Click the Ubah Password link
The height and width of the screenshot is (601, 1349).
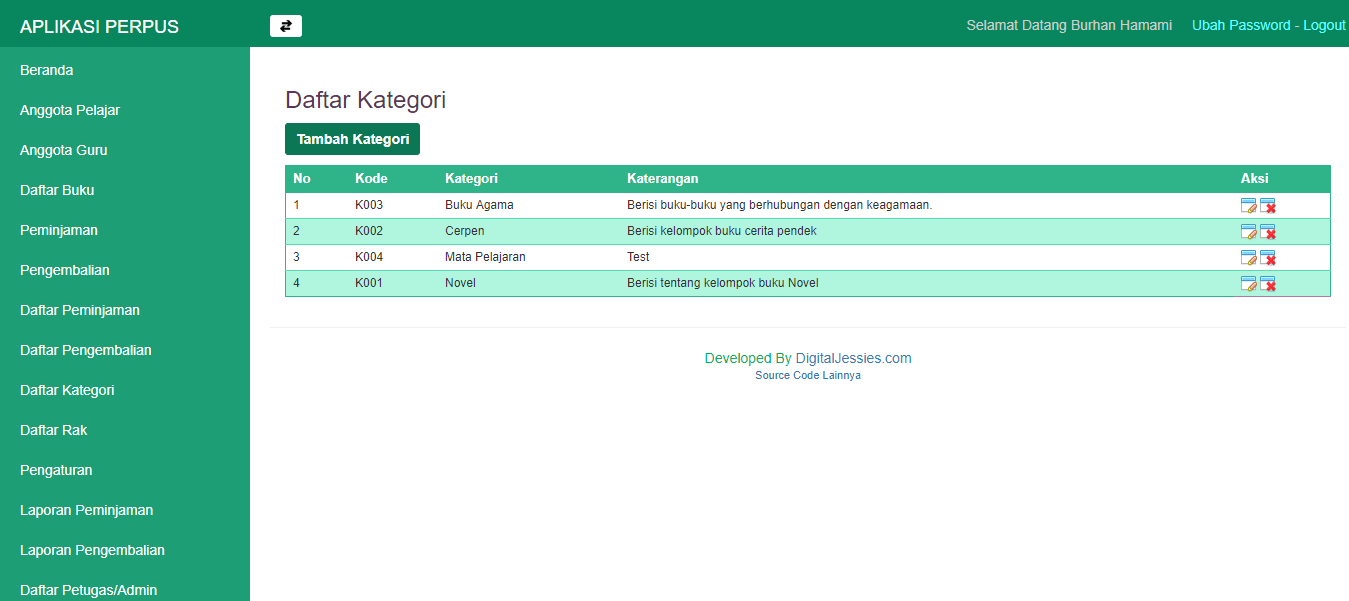click(x=1241, y=25)
